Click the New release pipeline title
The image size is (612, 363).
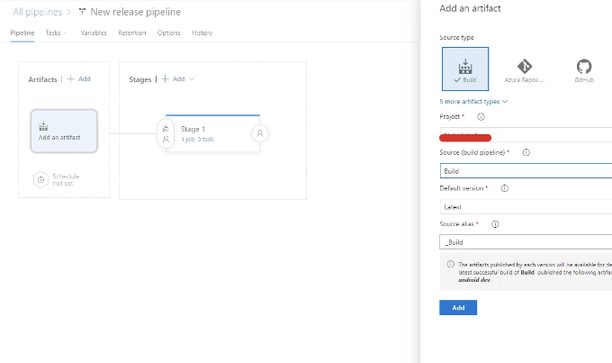point(135,12)
